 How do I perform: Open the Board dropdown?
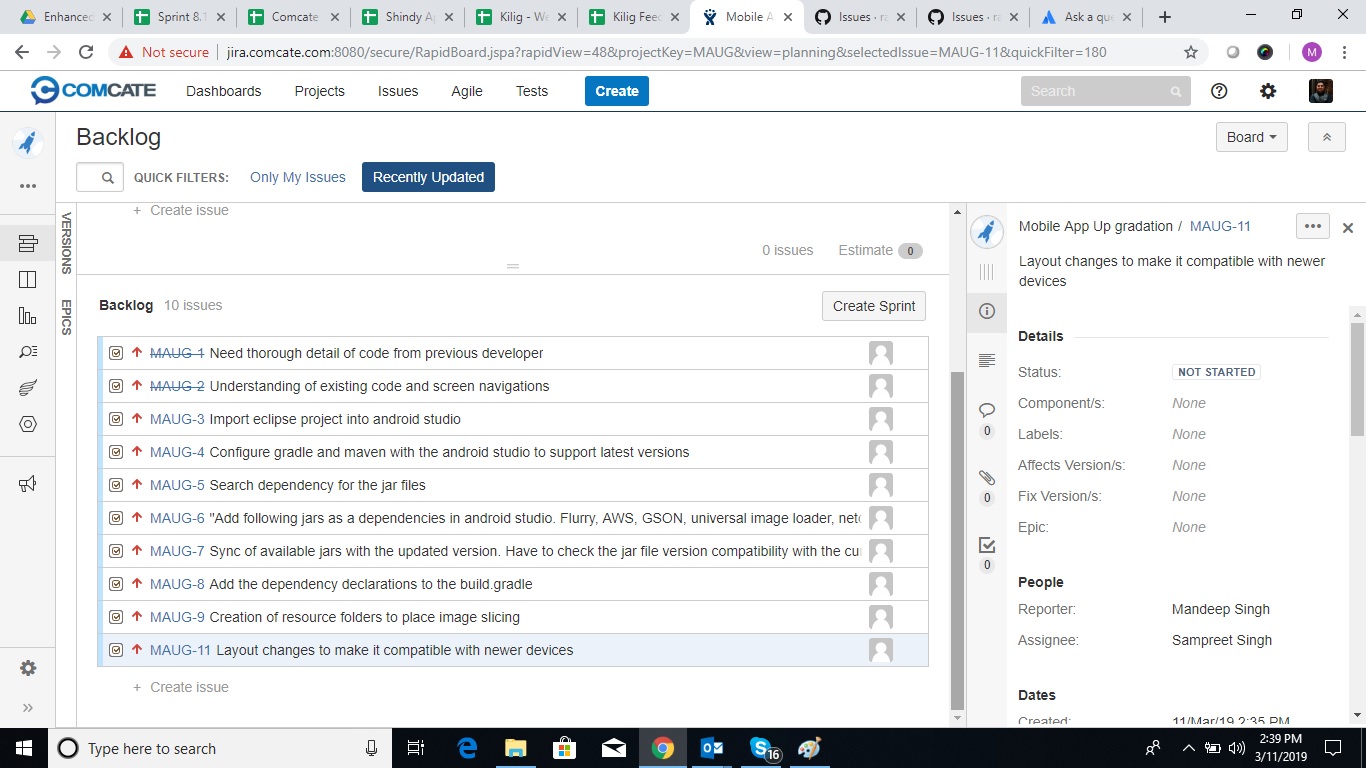click(1251, 137)
